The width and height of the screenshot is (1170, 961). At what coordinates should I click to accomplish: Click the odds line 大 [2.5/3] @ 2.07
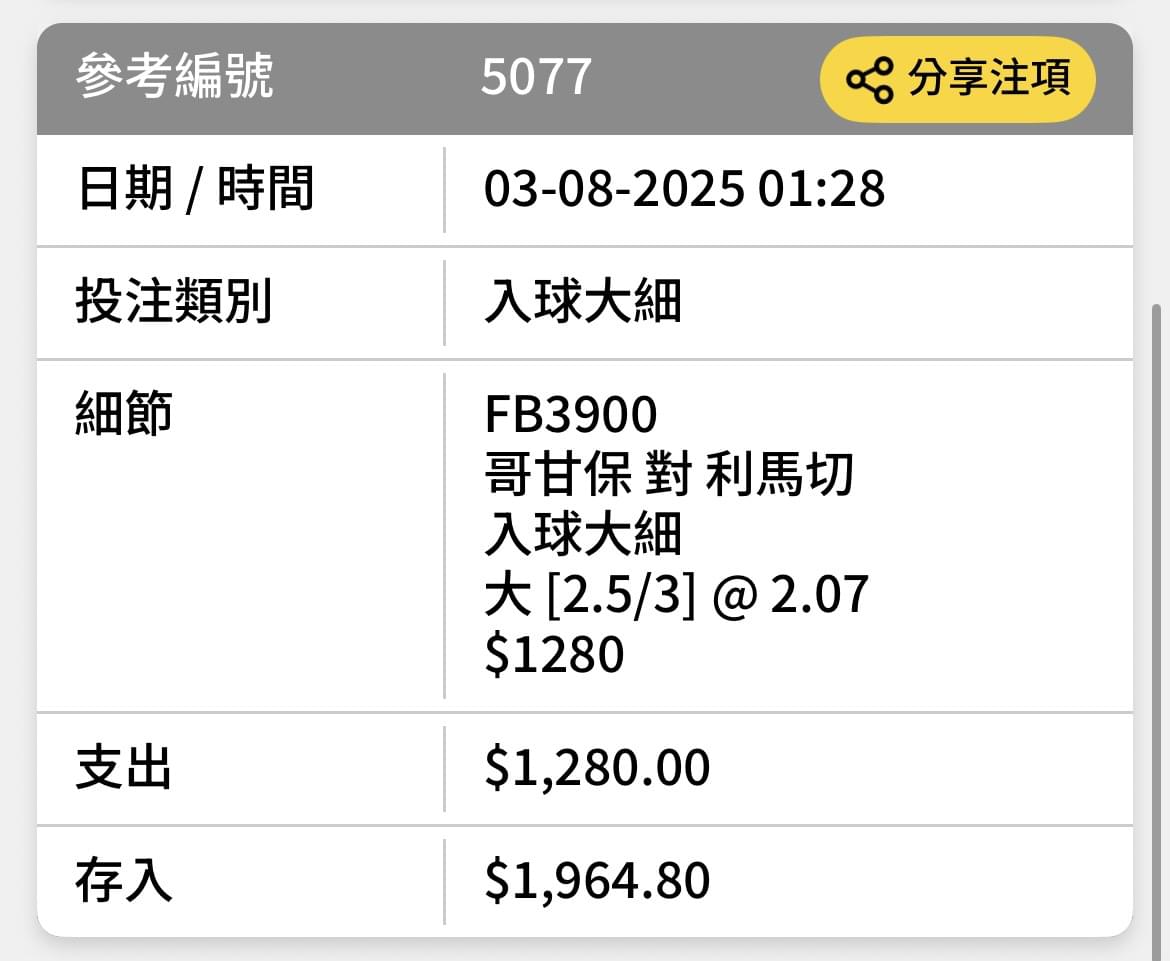click(x=676, y=595)
